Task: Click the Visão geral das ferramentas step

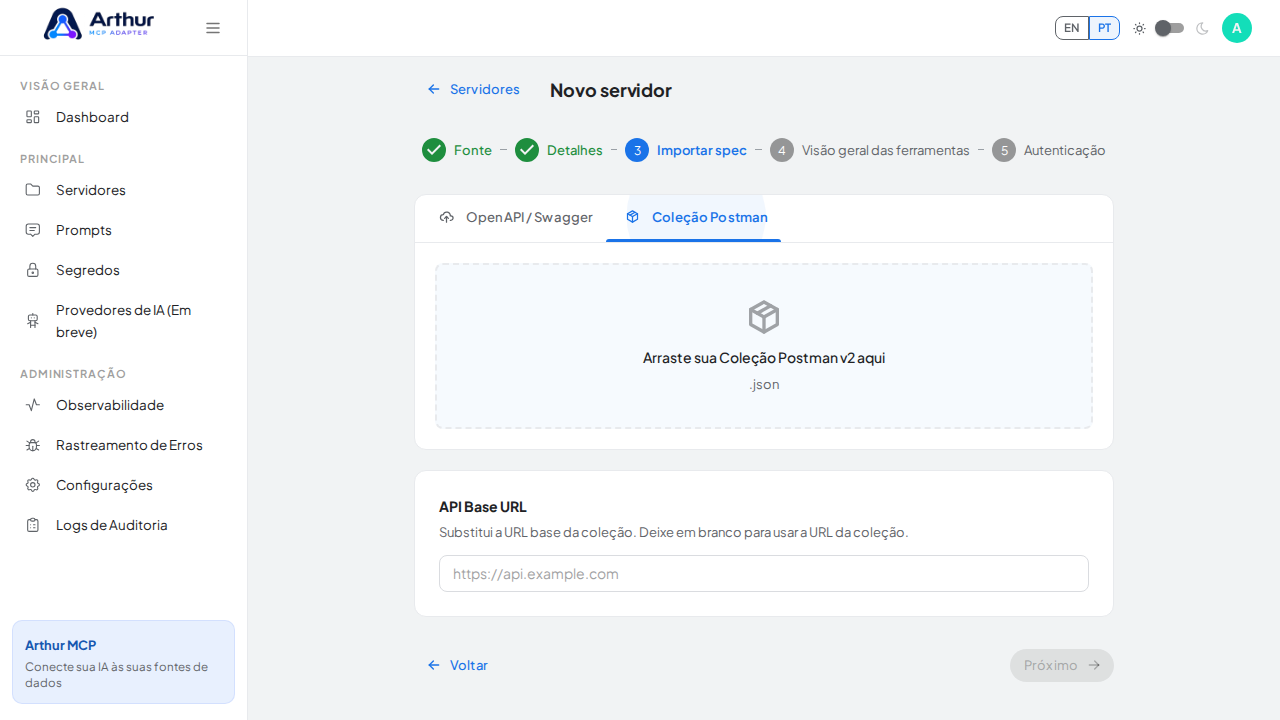Action: [x=886, y=150]
